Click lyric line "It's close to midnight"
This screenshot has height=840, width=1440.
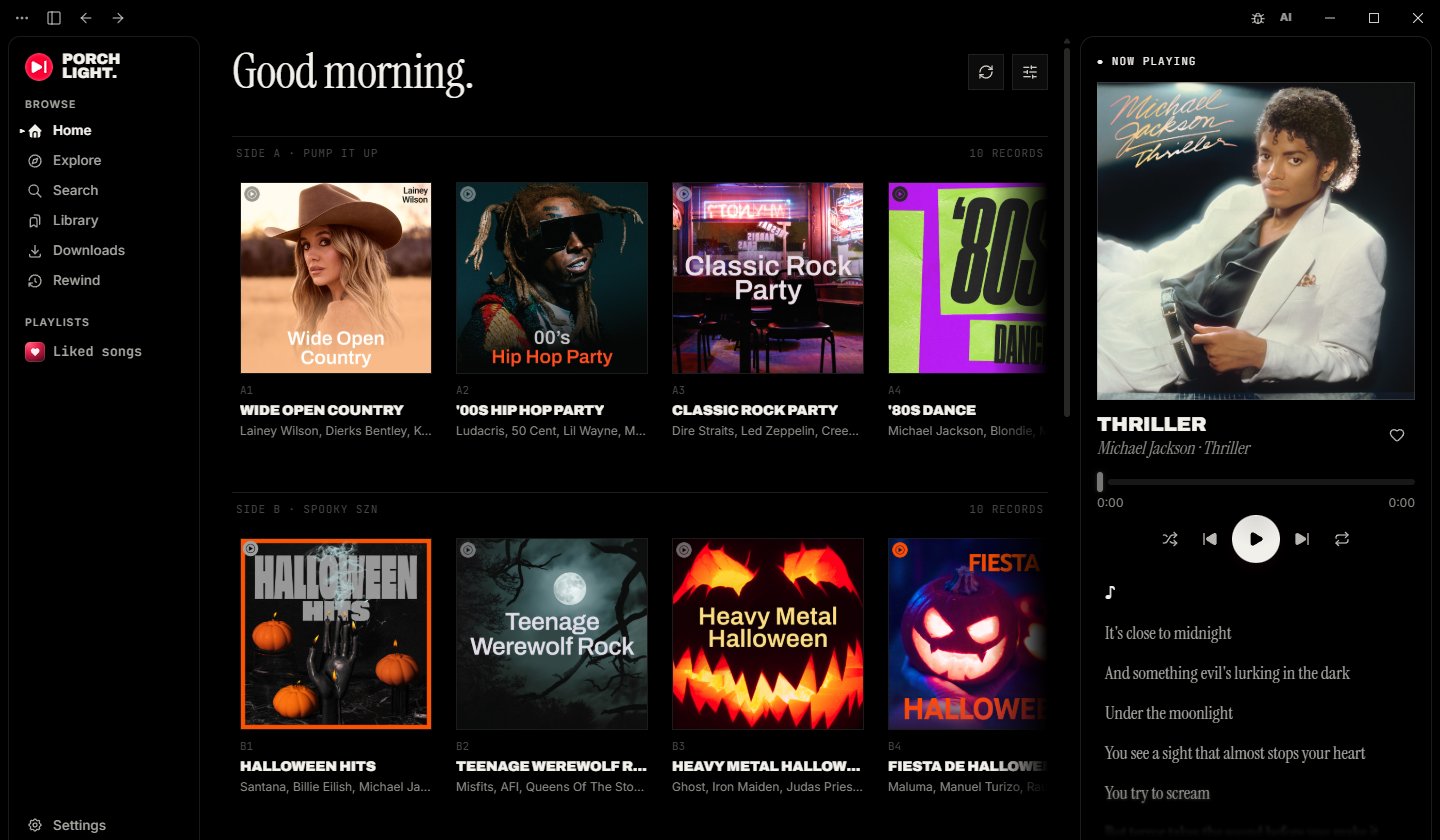click(x=1168, y=633)
